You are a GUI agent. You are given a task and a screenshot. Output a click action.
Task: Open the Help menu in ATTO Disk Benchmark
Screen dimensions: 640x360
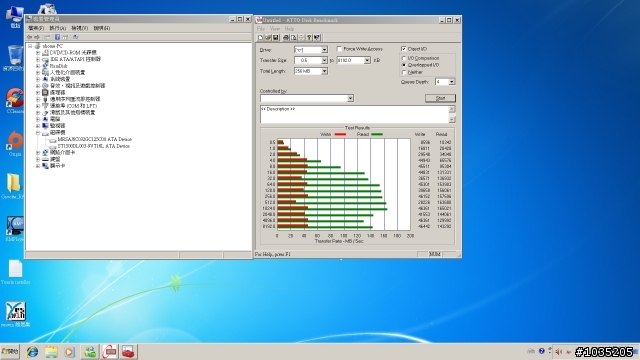click(289, 29)
